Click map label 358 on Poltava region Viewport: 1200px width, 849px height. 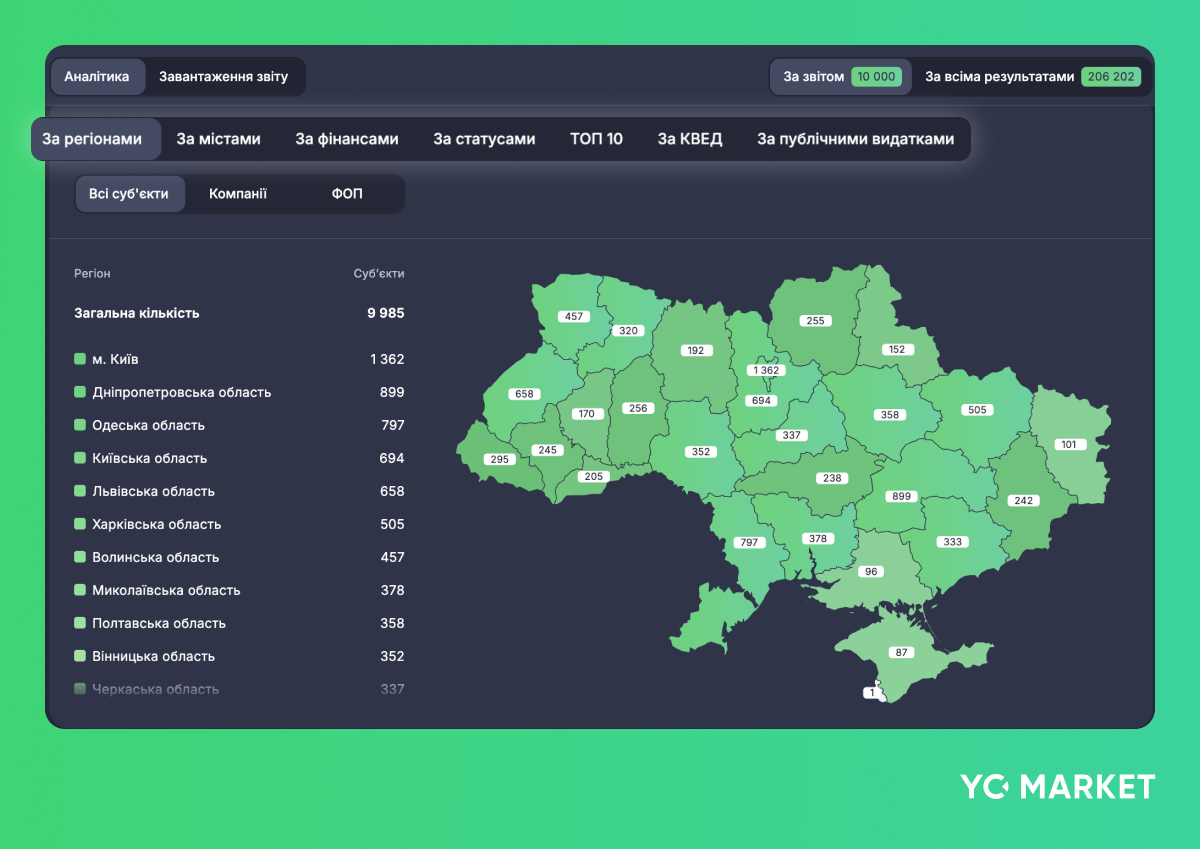point(888,414)
